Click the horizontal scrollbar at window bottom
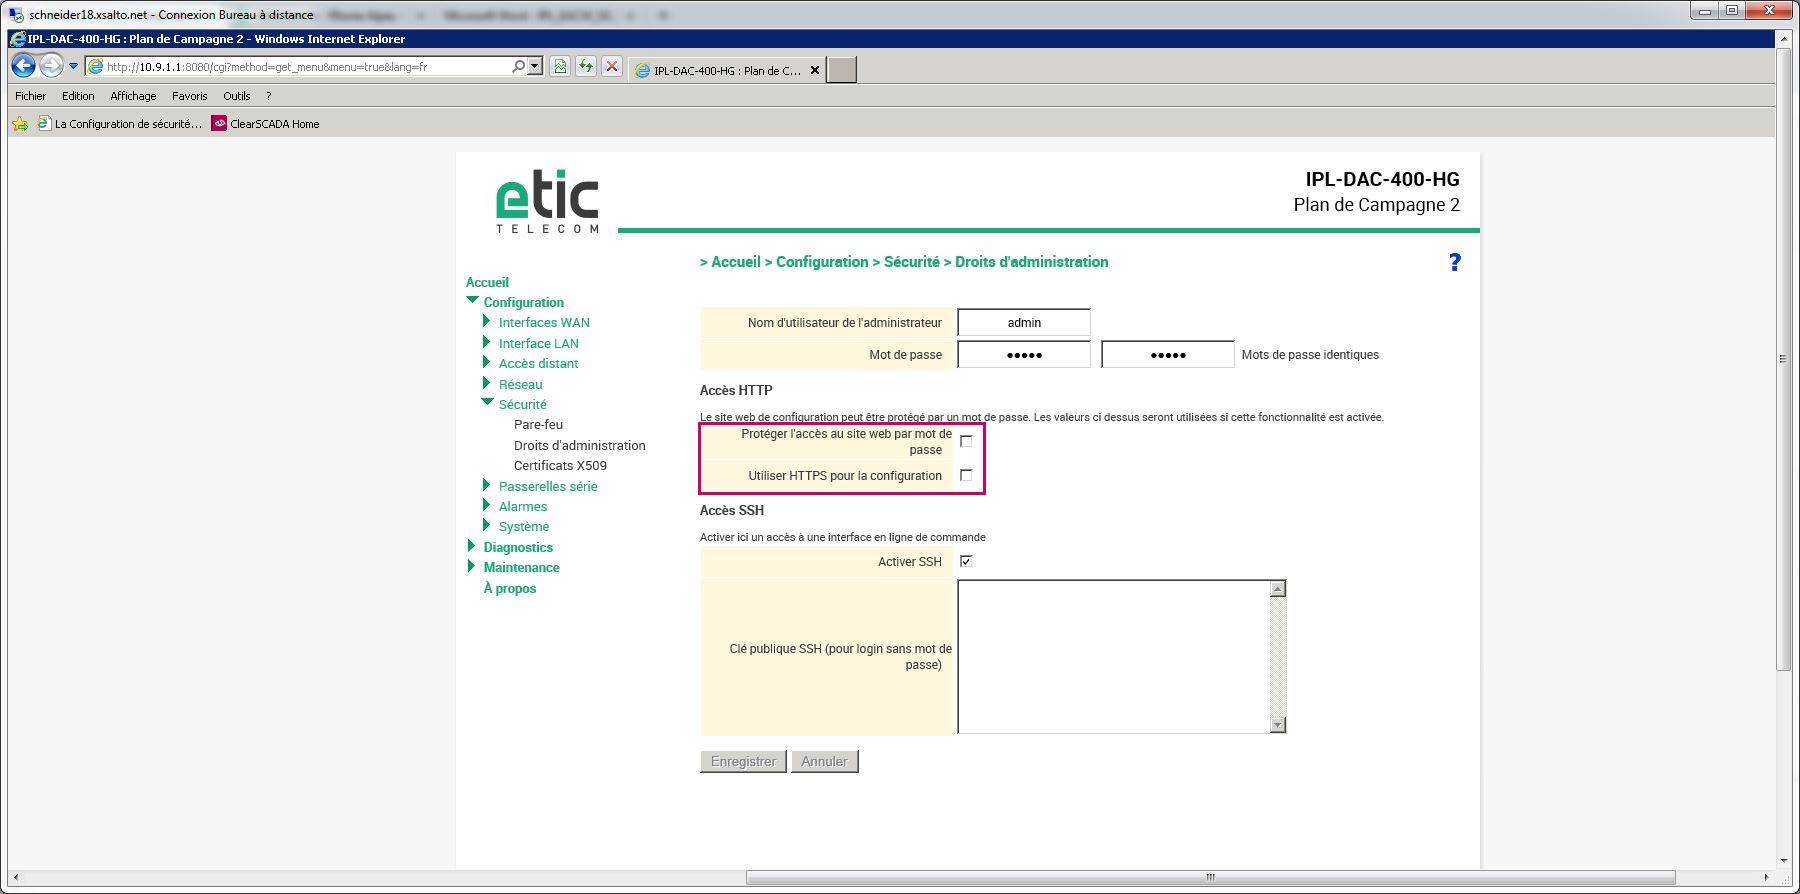Image resolution: width=1800 pixels, height=894 pixels. coord(1210,878)
